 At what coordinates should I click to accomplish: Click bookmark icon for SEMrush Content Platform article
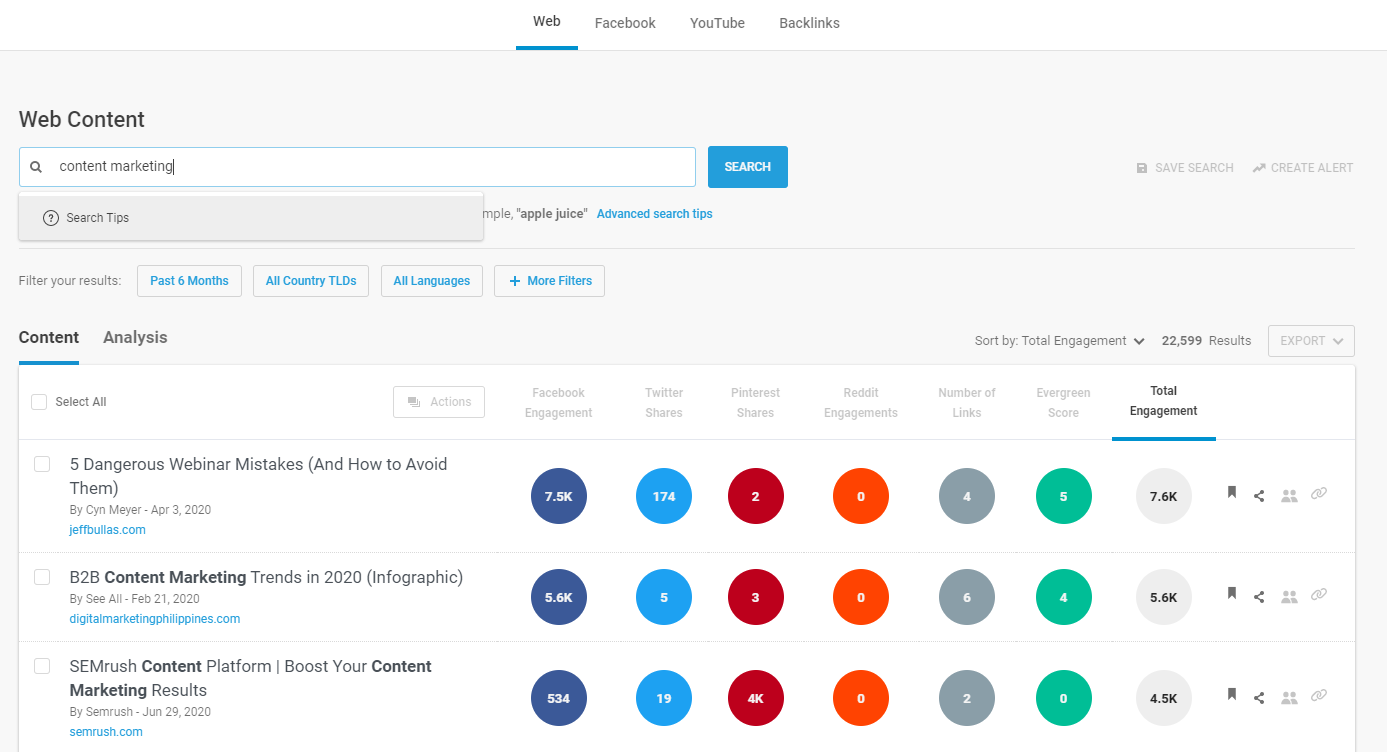[1232, 695]
